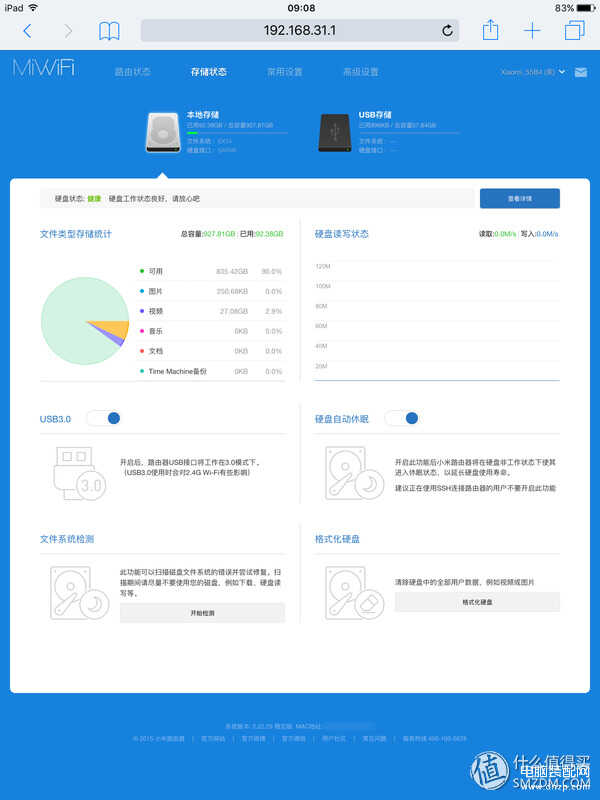Image resolution: width=600 pixels, height=800 pixels.
Task: Tap the Safari share icon
Action: pyautogui.click(x=490, y=31)
